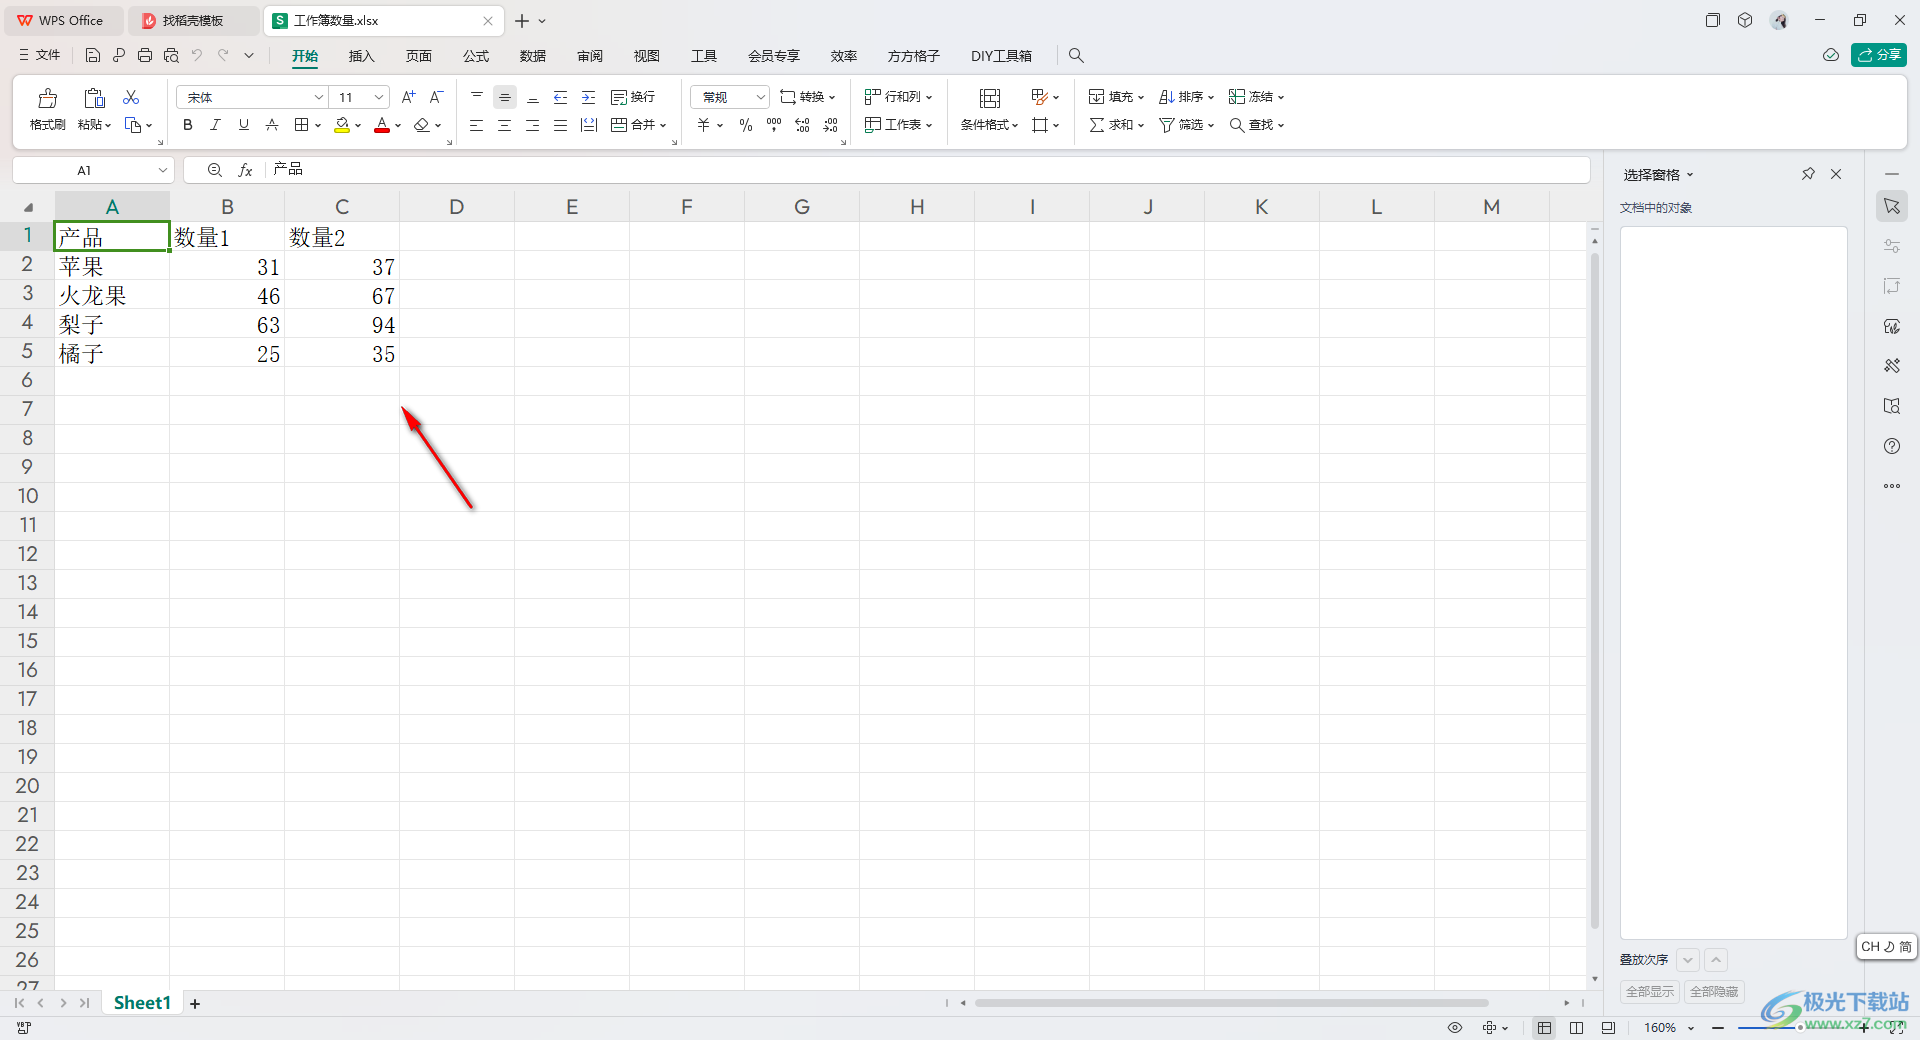Screen dimensions: 1920x1040
Task: Click the Share (分享) button
Action: (x=1879, y=55)
